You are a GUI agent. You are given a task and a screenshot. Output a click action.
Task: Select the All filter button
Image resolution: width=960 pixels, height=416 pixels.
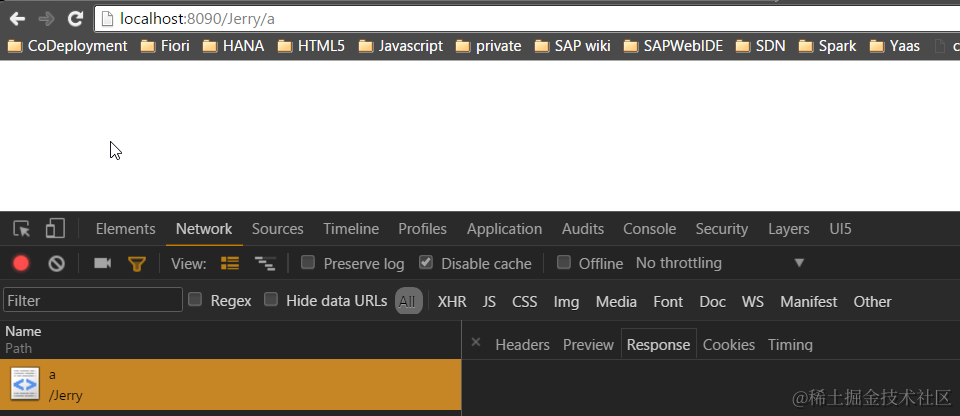408,301
